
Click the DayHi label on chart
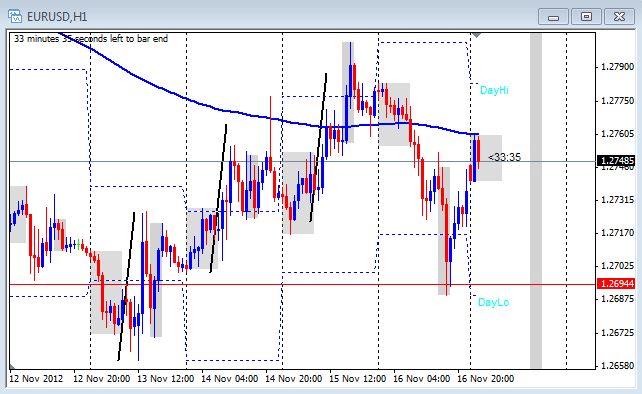coord(494,90)
